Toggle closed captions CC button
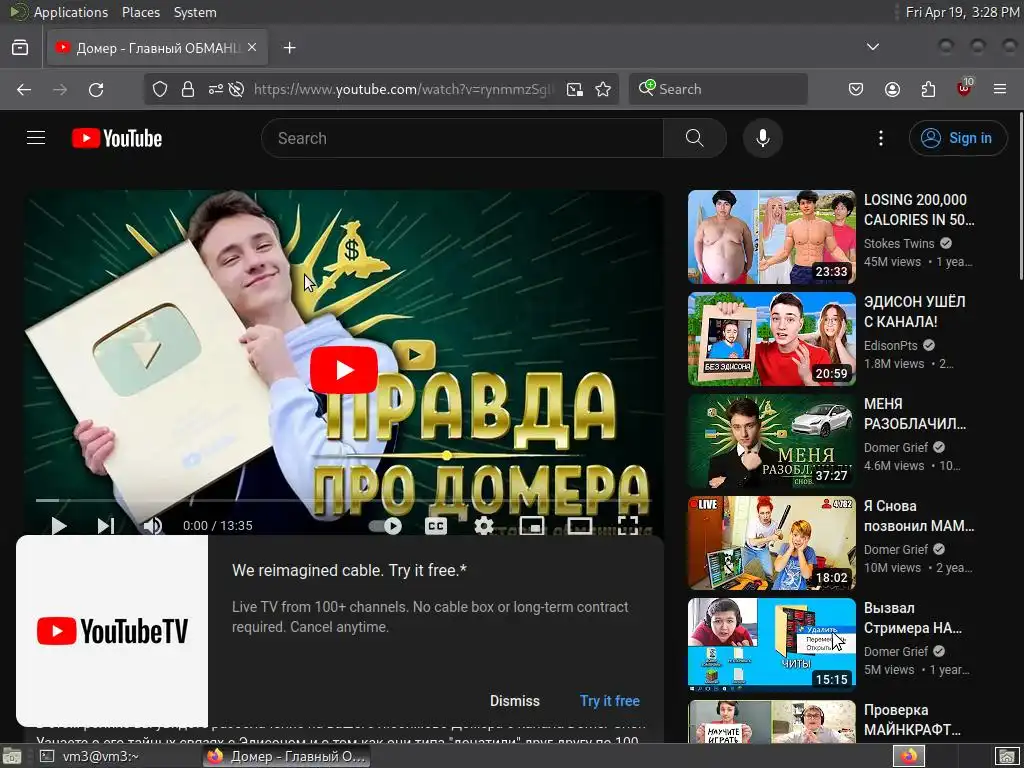The height and width of the screenshot is (768, 1024). tap(436, 526)
